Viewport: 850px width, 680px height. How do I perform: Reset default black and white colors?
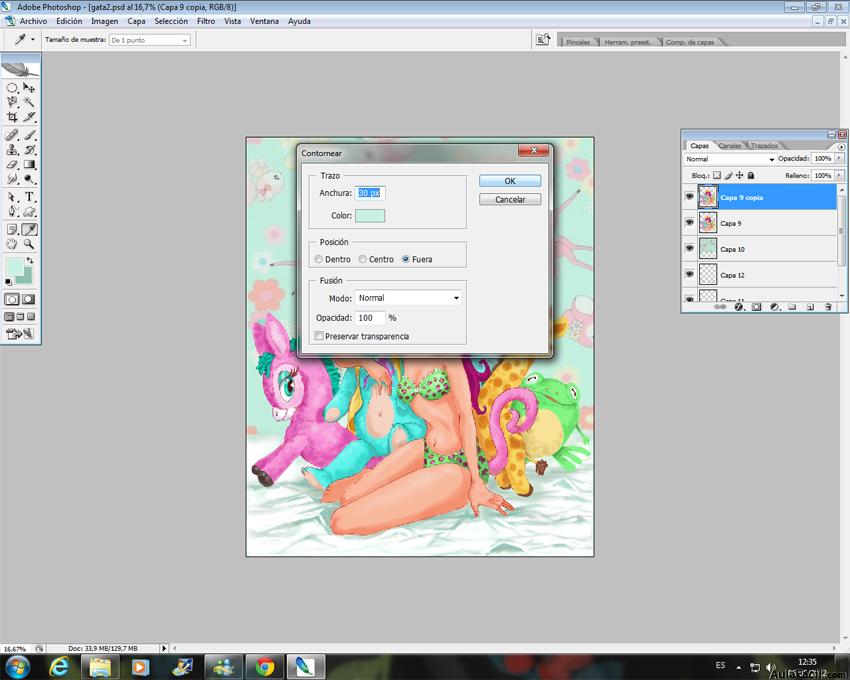tap(8, 281)
